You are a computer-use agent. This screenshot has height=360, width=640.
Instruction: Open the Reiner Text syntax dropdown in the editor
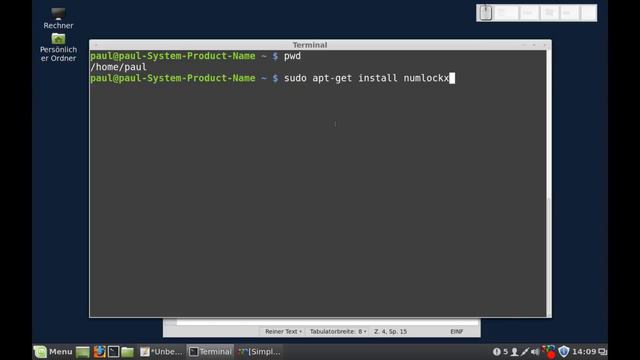click(283, 331)
